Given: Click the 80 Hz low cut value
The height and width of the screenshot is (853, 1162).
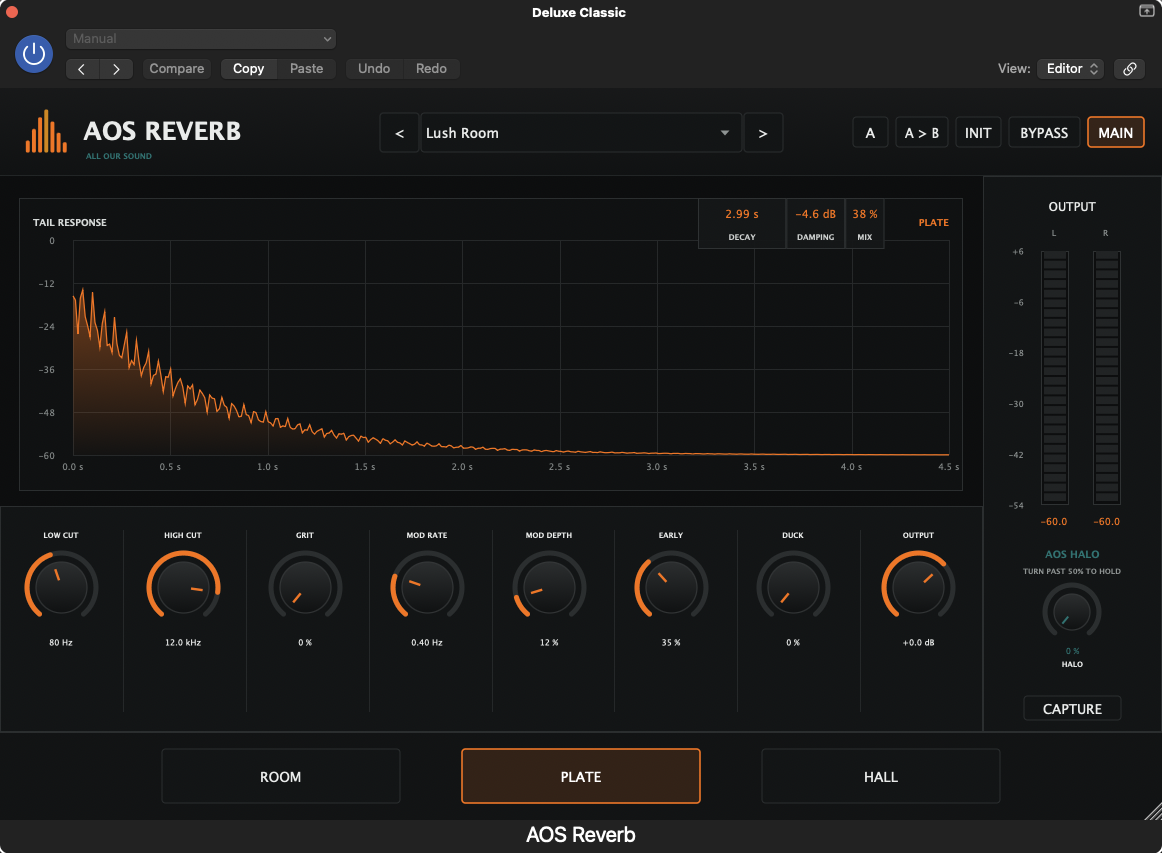Looking at the screenshot, I should pos(61,643).
